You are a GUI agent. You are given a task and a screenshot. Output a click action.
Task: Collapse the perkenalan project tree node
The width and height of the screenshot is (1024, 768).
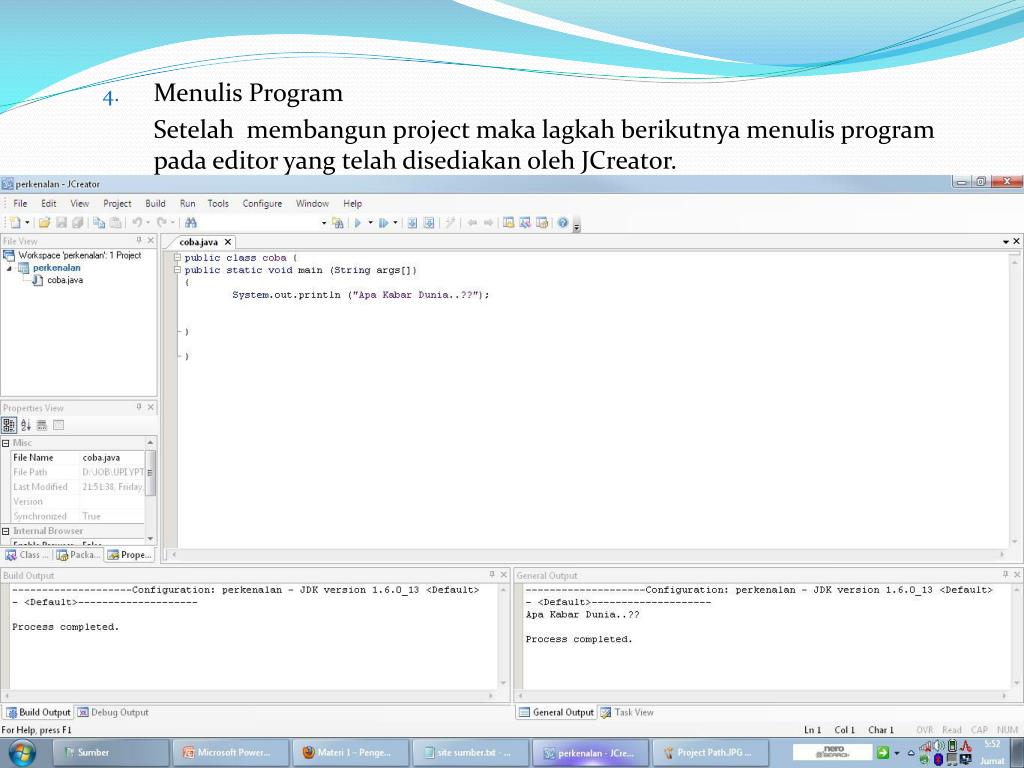tap(9, 268)
